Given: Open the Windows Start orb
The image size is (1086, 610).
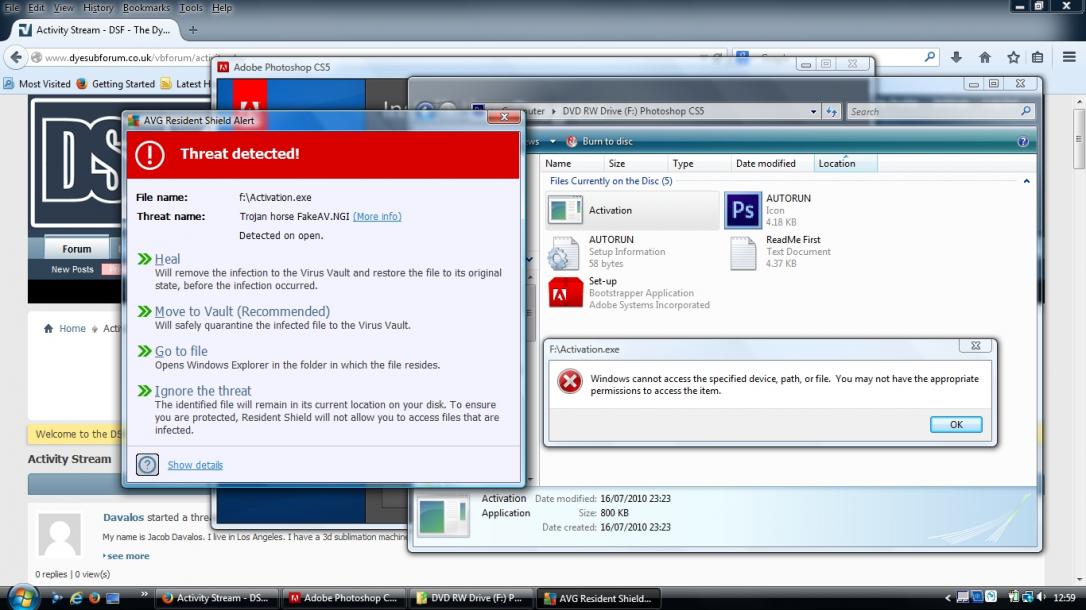Looking at the screenshot, I should (x=22, y=598).
